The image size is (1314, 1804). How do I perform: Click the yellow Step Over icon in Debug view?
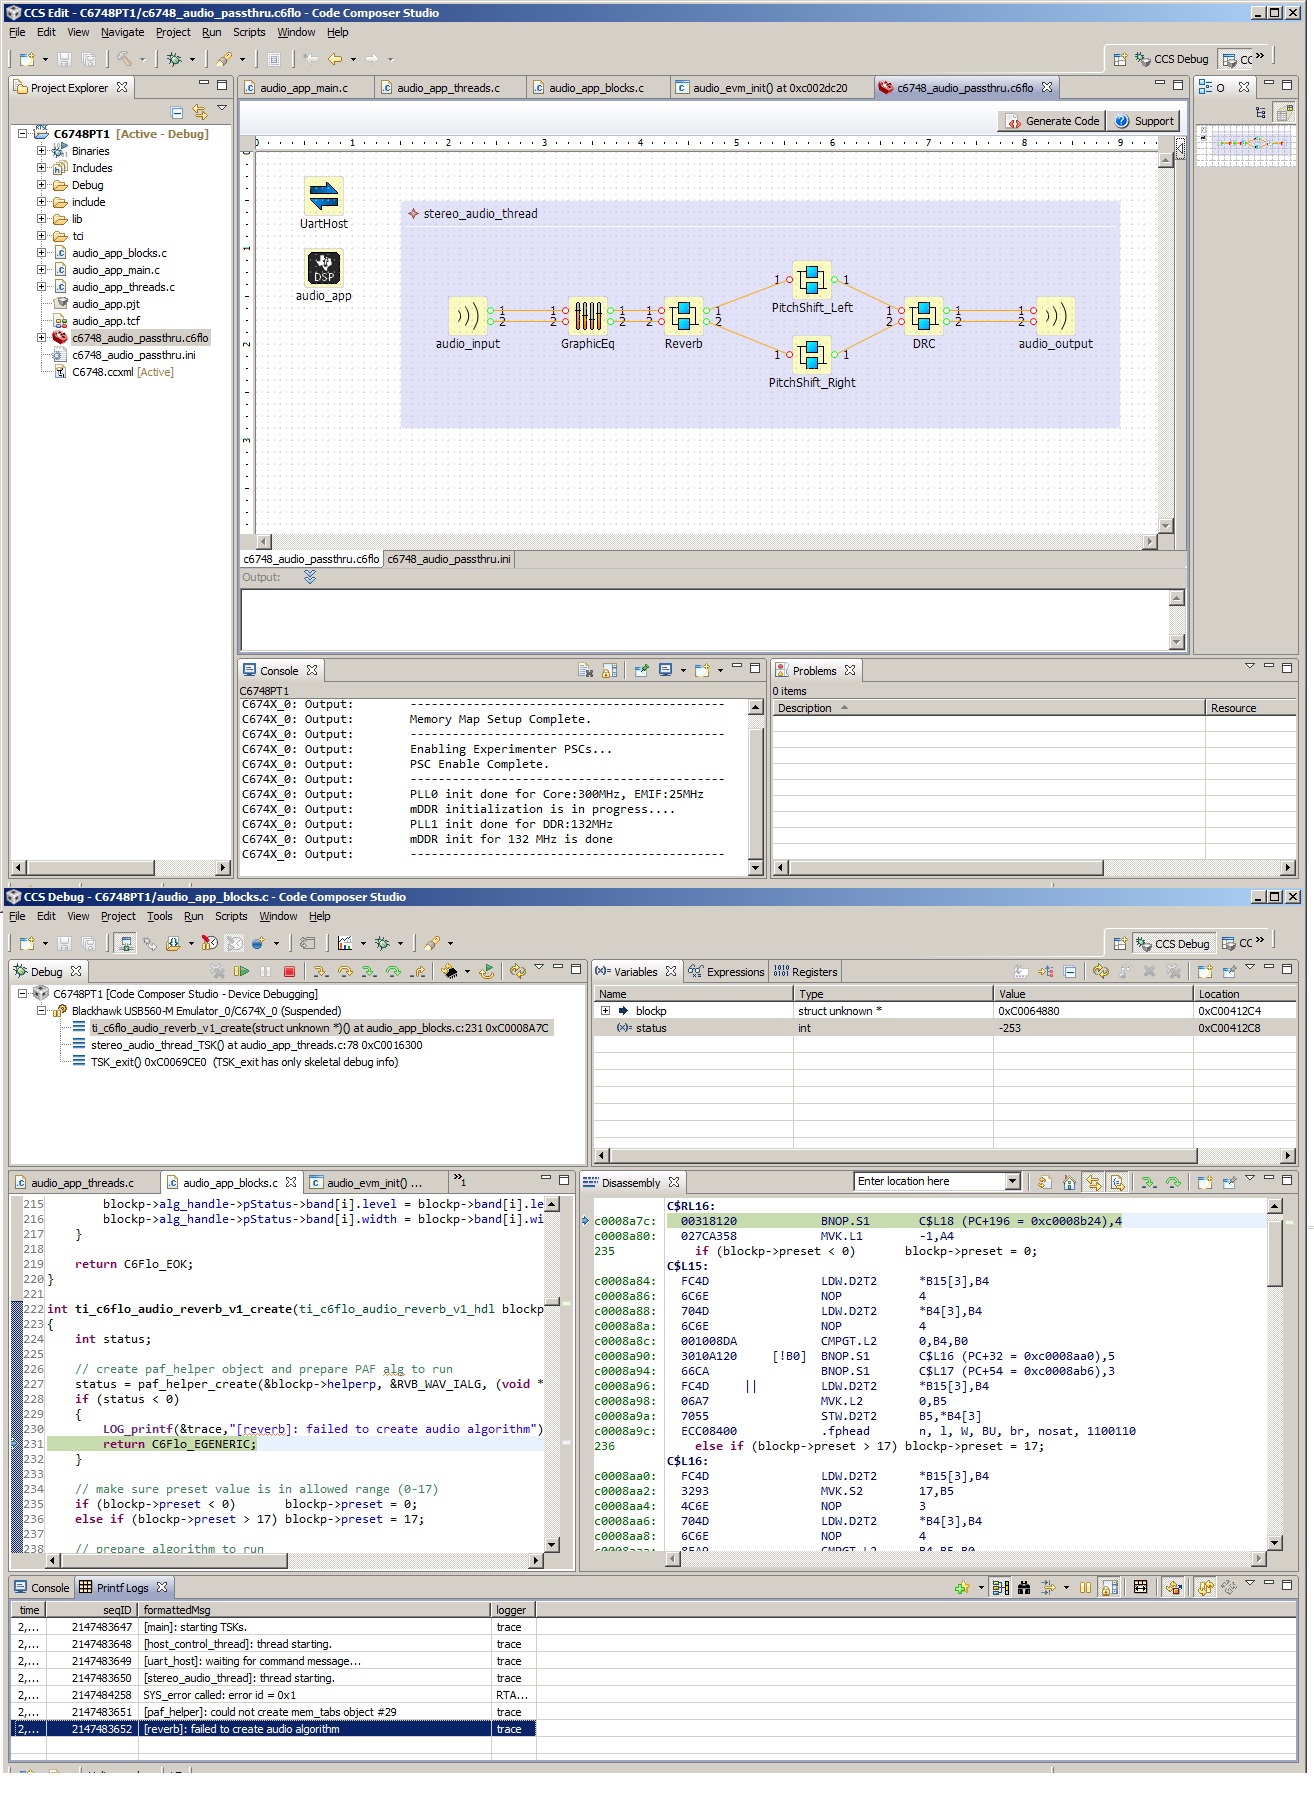tap(345, 971)
